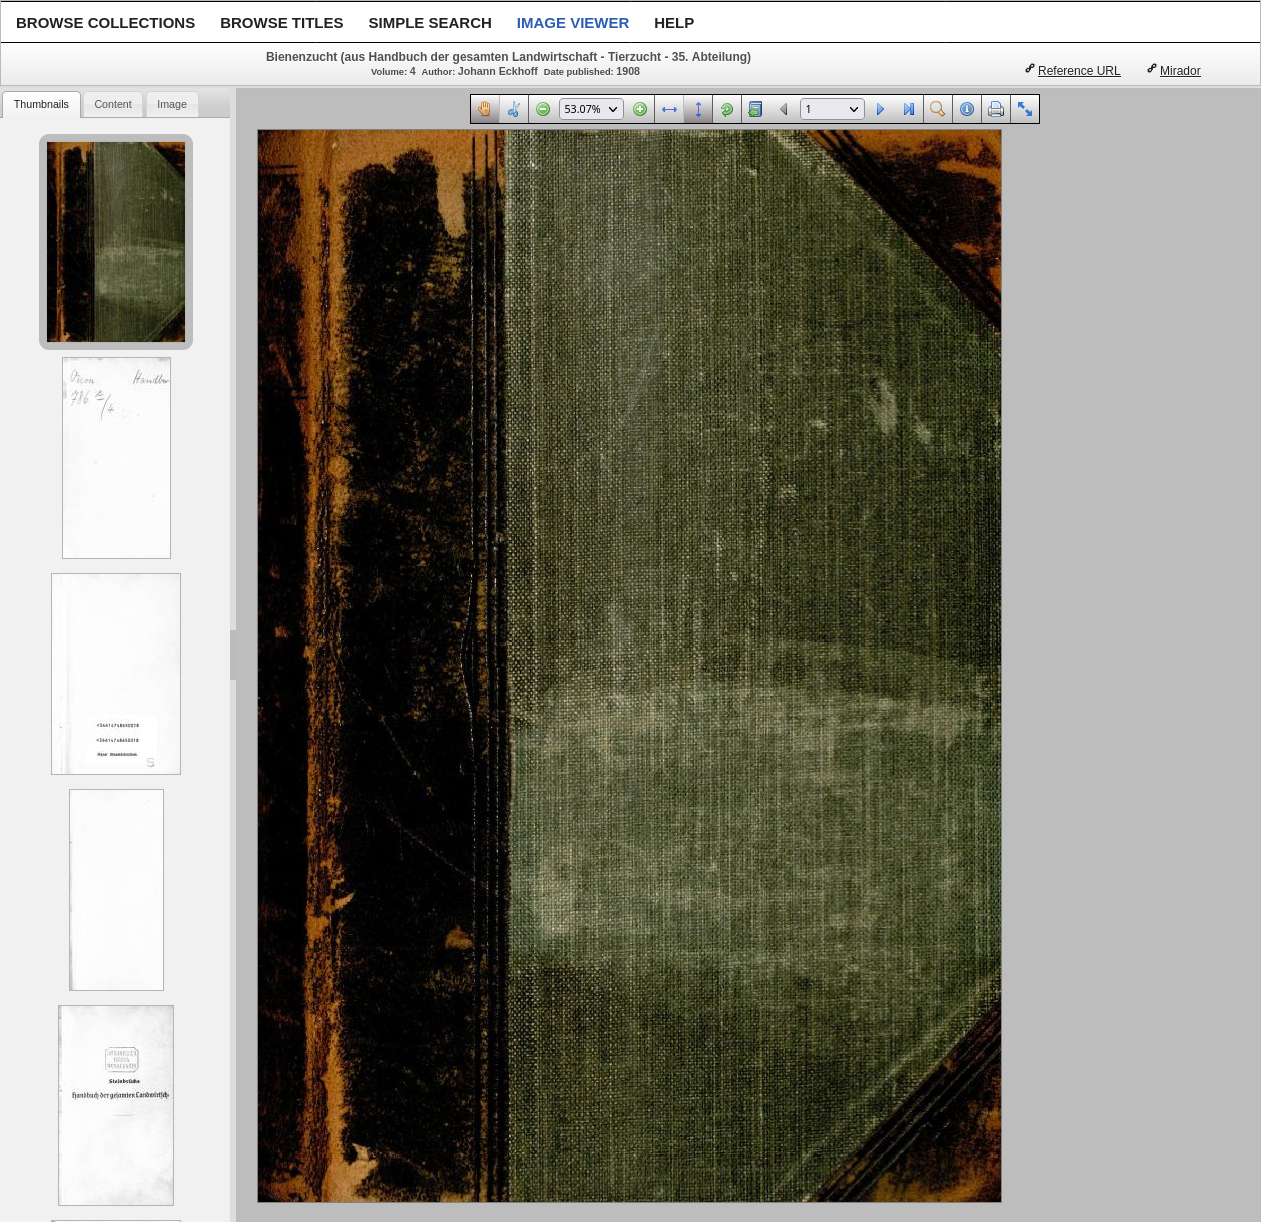Screen dimensions: 1261x1222
Task: Go to Simple Search
Action: [430, 22]
